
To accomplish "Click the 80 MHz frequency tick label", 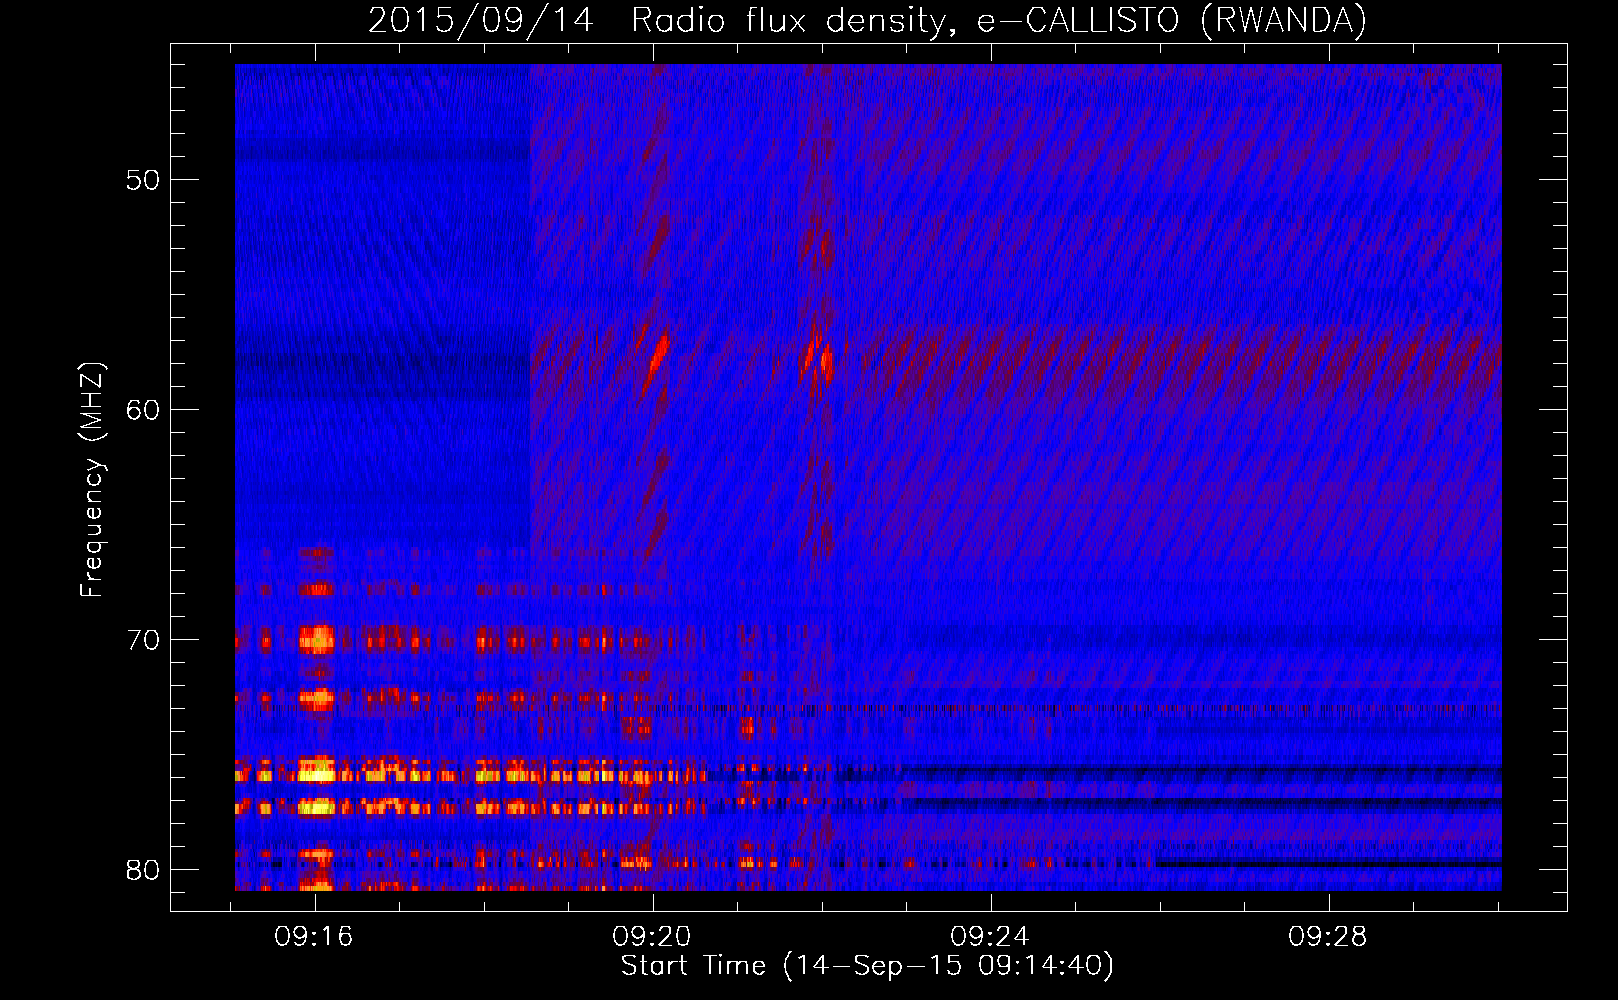I will click(143, 869).
